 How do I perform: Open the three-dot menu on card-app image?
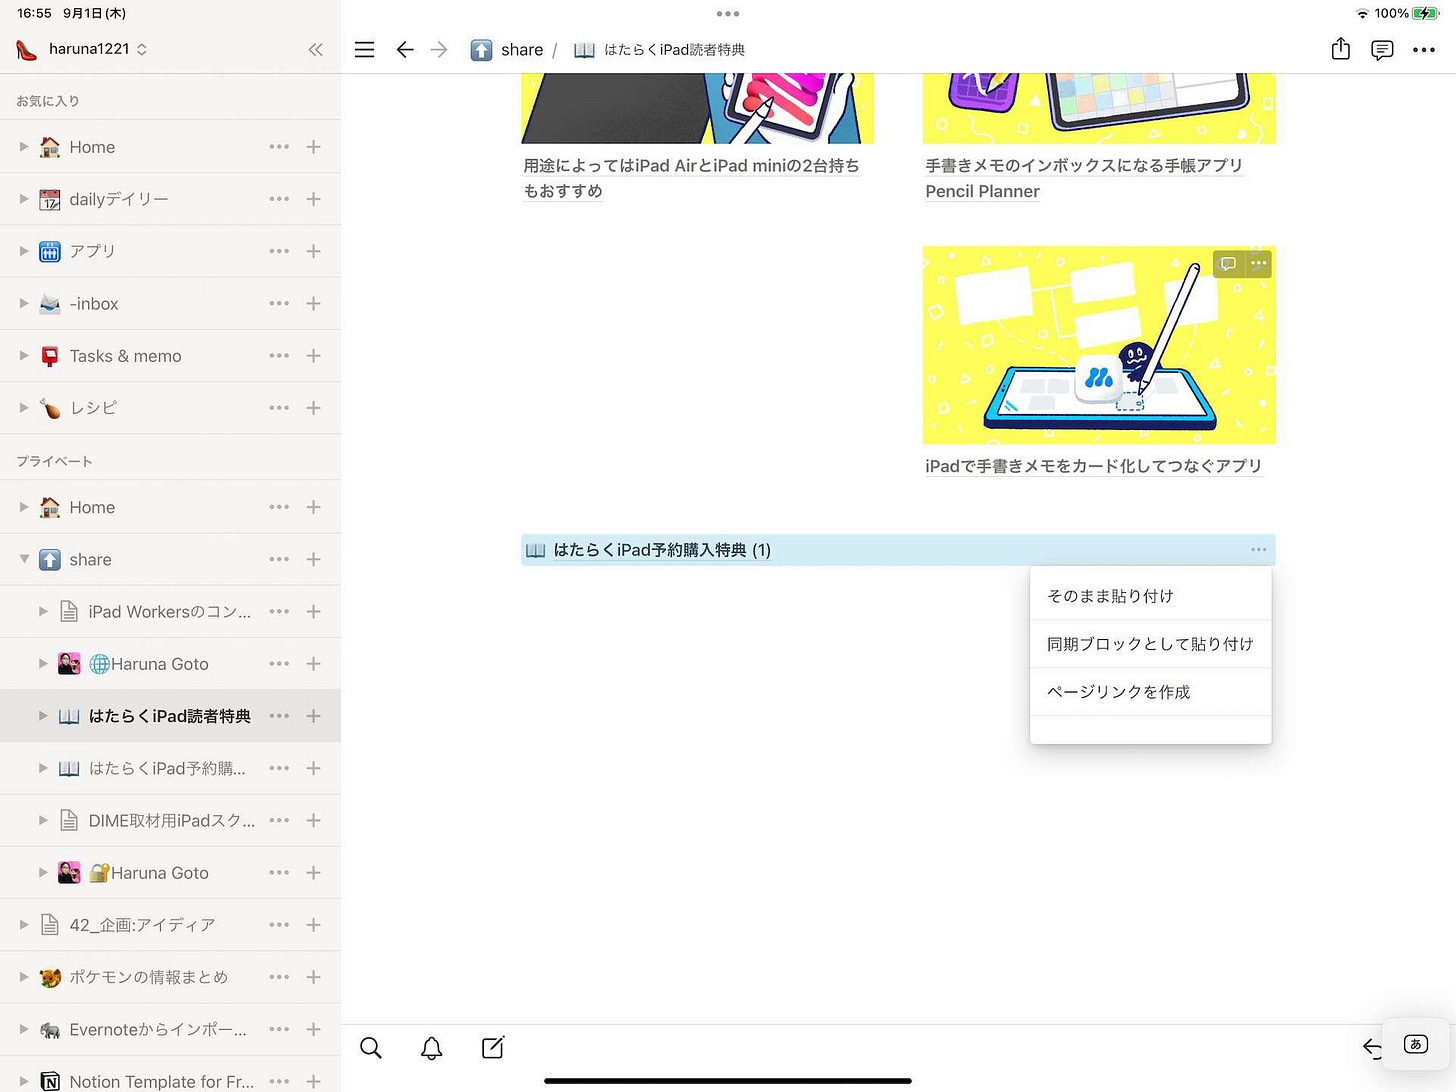point(1258,264)
